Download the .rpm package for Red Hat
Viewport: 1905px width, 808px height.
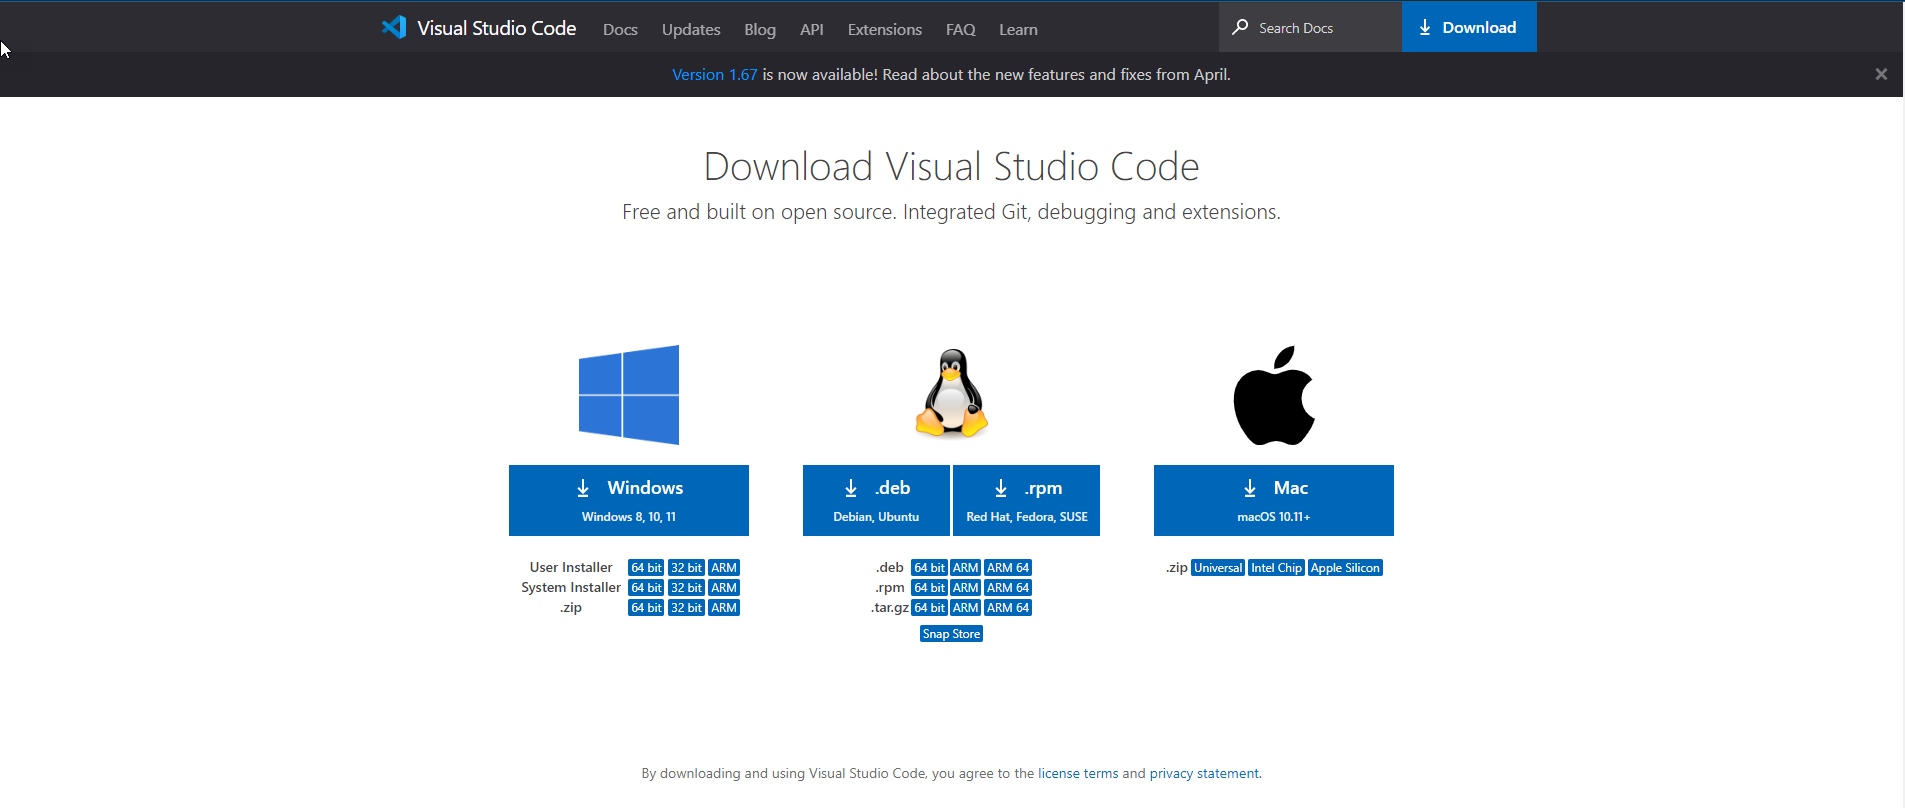click(x=1027, y=500)
